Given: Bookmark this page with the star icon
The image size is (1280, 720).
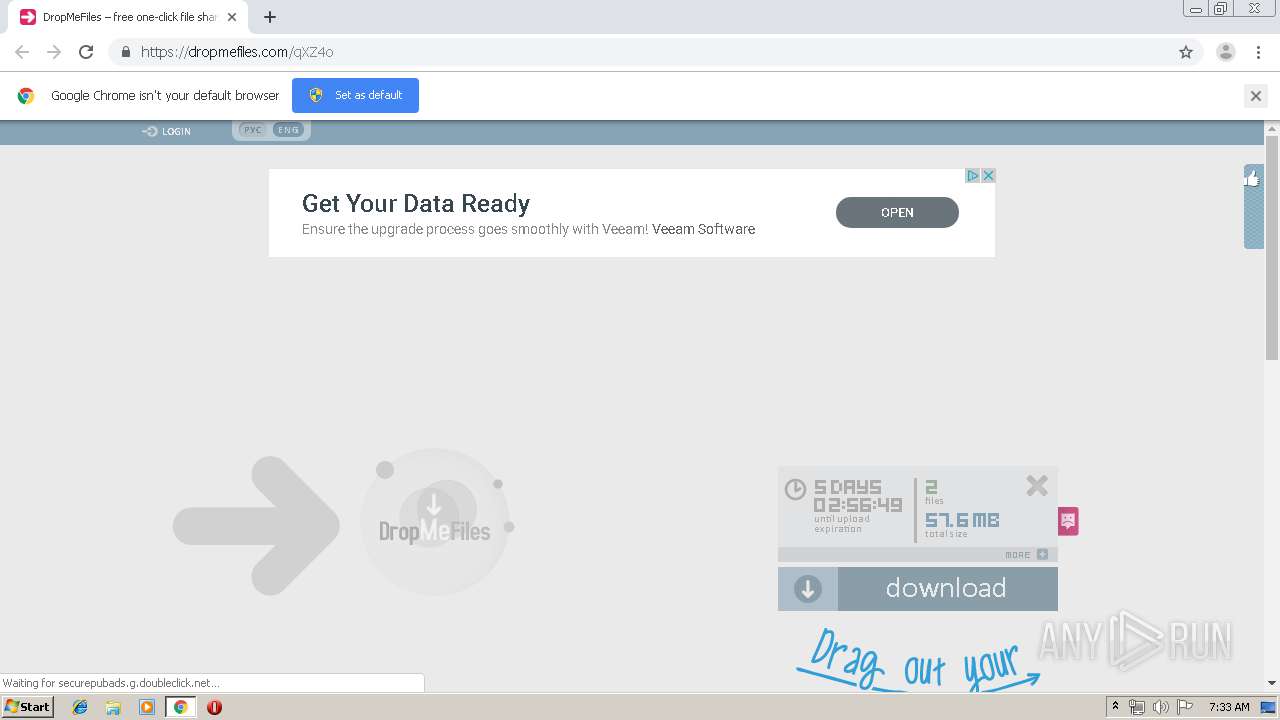Looking at the screenshot, I should coord(1186,52).
